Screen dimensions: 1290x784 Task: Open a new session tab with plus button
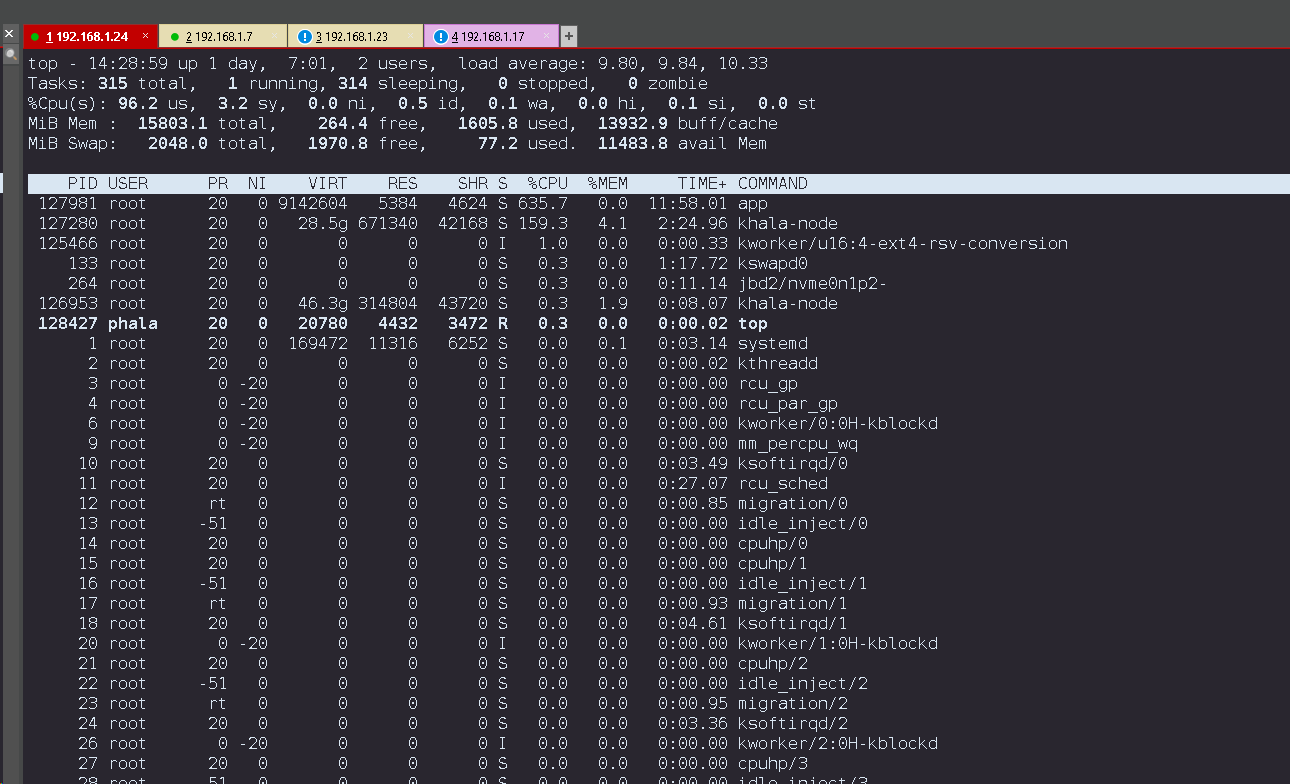click(569, 37)
